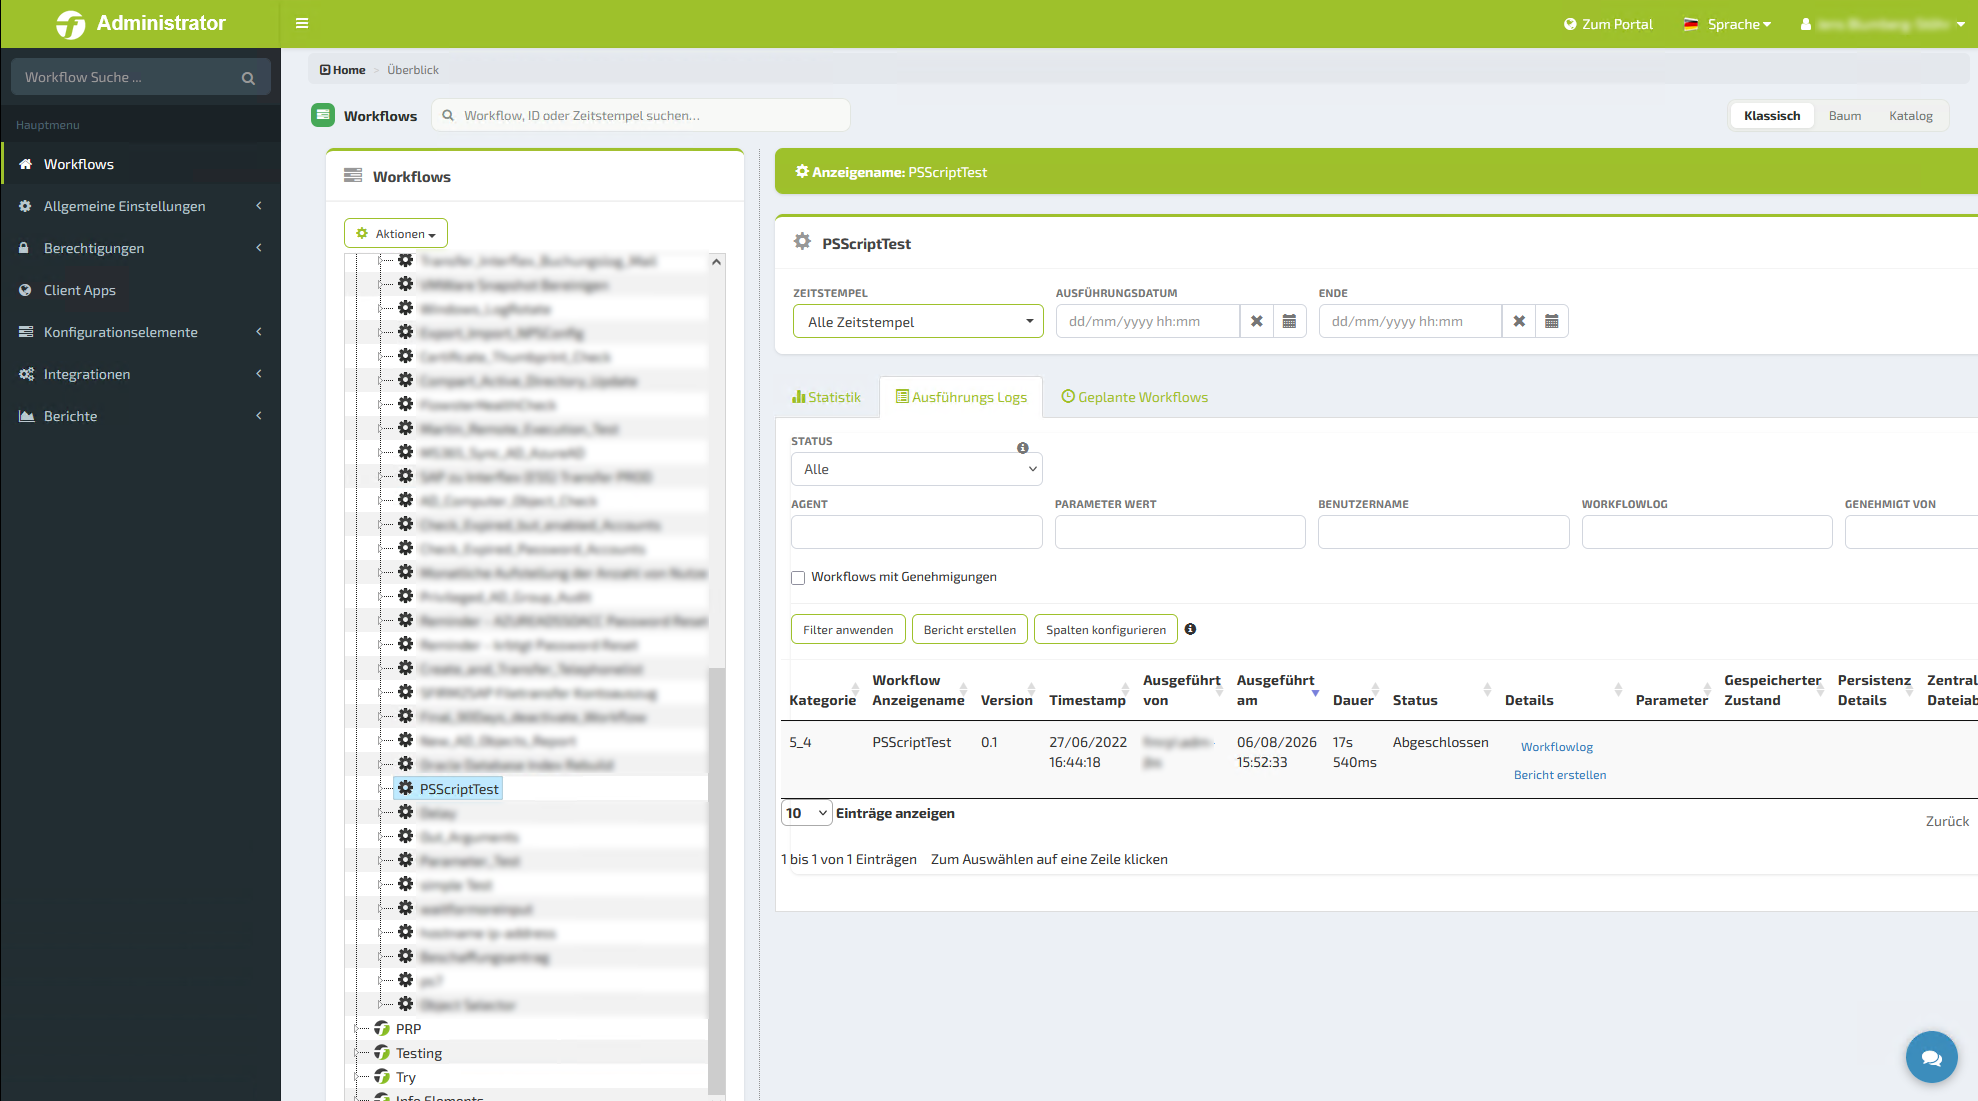Open the Ausführungsdatum calendar picker
This screenshot has width=1978, height=1101.
[1290, 321]
